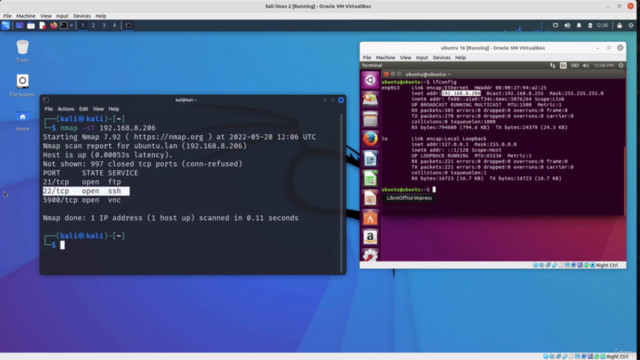Open the sound indicator in Ubuntu top bar
Image resolution: width=640 pixels, height=360 pixels.
pos(586,65)
